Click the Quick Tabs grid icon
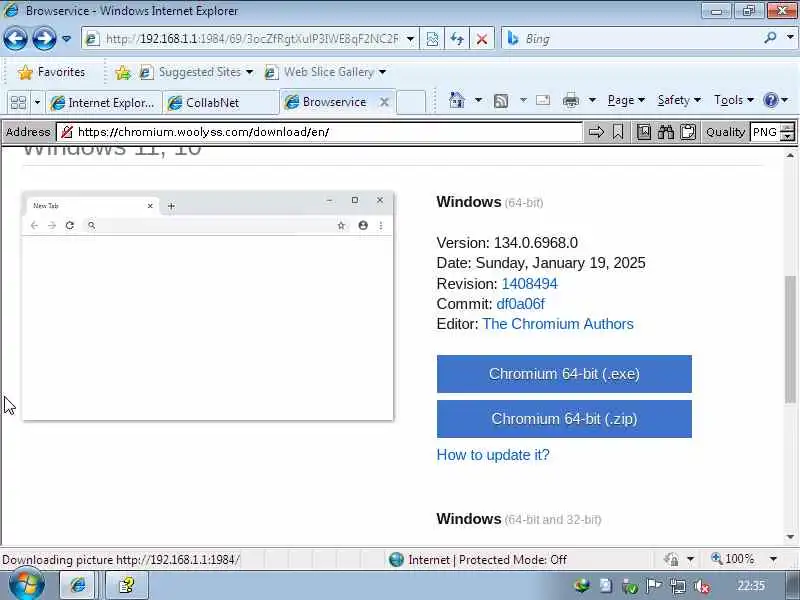Viewport: 800px width, 600px height. click(x=18, y=103)
